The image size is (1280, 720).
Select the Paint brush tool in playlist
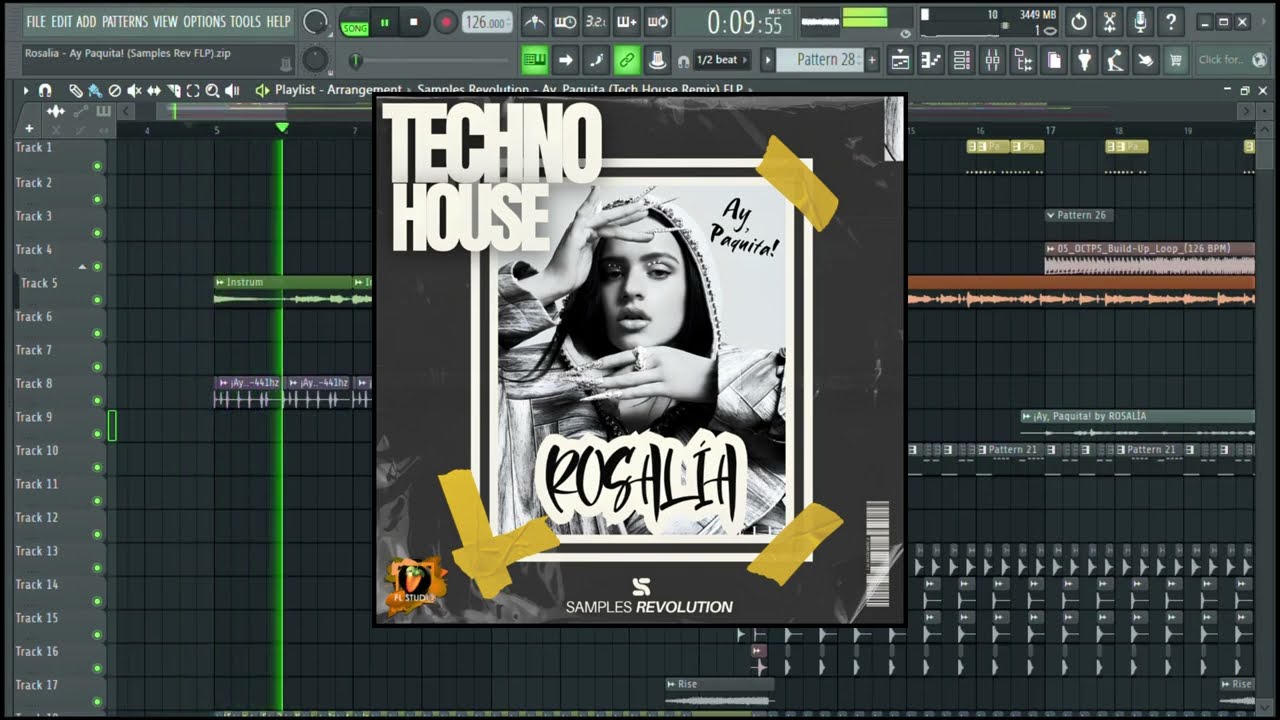(x=95, y=90)
